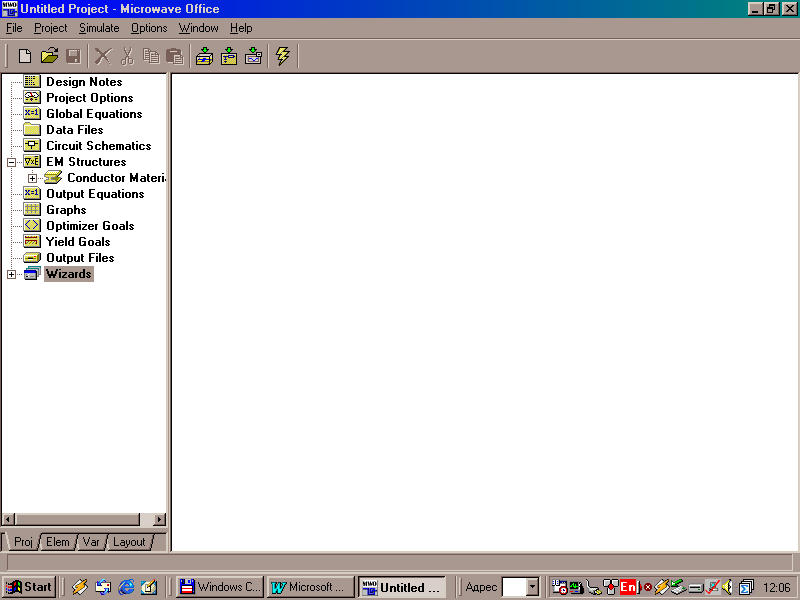
Task: Click the horizontal scrollbar thumb in project panel
Action: [x=77, y=520]
